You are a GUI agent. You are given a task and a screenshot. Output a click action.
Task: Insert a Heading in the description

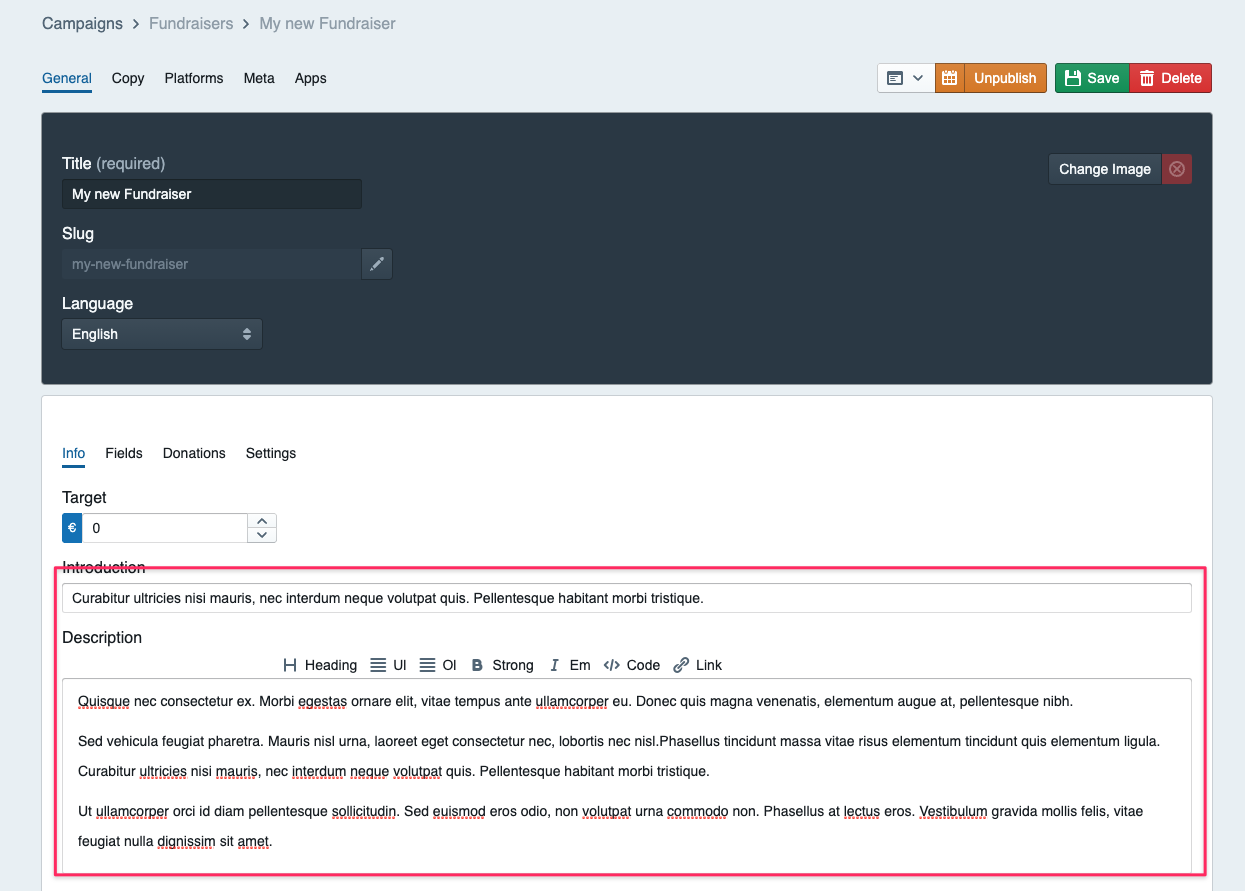320,665
